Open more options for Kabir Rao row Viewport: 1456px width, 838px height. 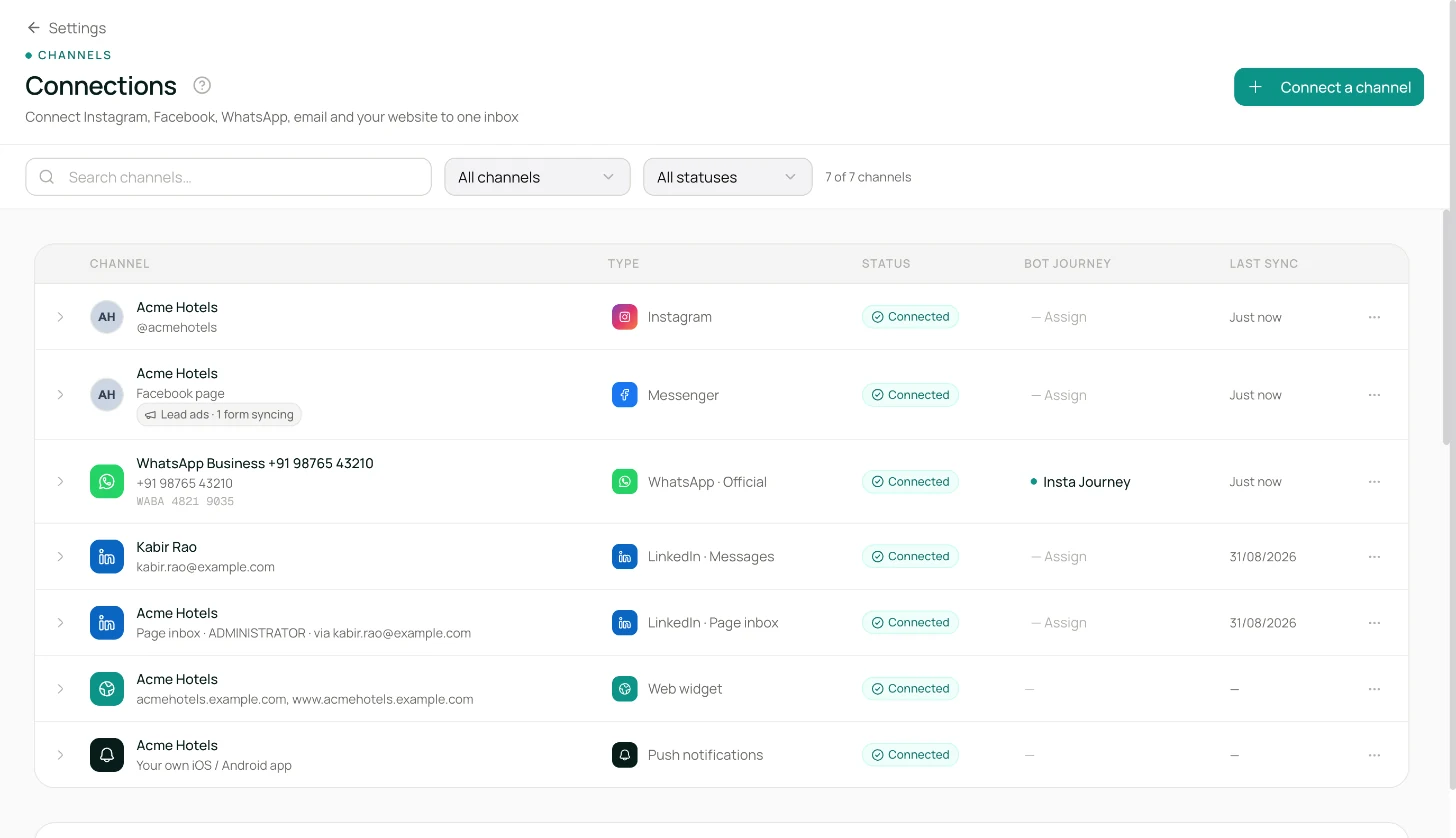tap(1374, 556)
